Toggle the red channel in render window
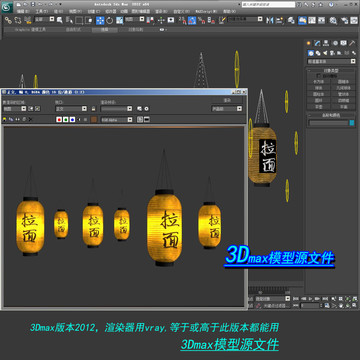The width and height of the screenshot is (360, 360). click(x=59, y=120)
